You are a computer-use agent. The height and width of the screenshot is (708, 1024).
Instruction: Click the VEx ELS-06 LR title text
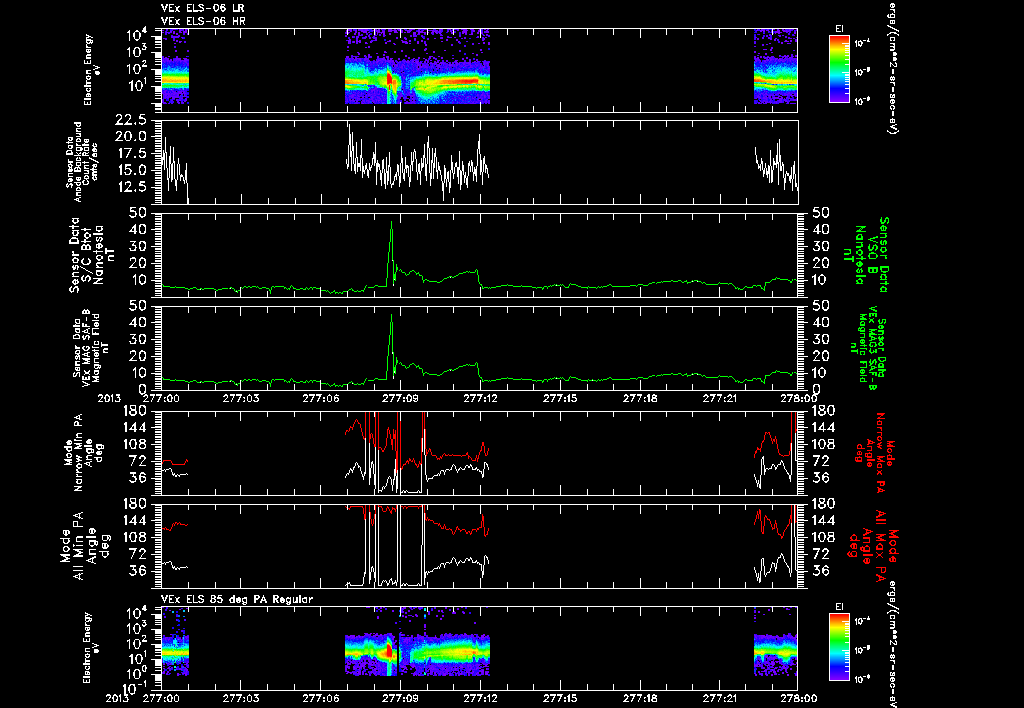[203, 8]
